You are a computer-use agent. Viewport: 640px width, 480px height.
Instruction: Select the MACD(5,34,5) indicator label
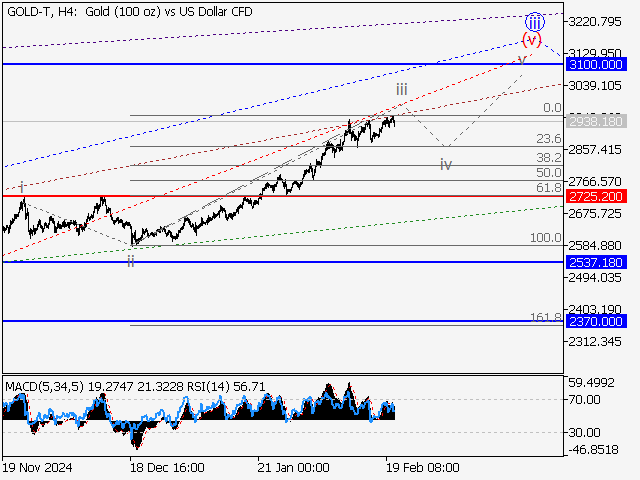pyautogui.click(x=42, y=384)
